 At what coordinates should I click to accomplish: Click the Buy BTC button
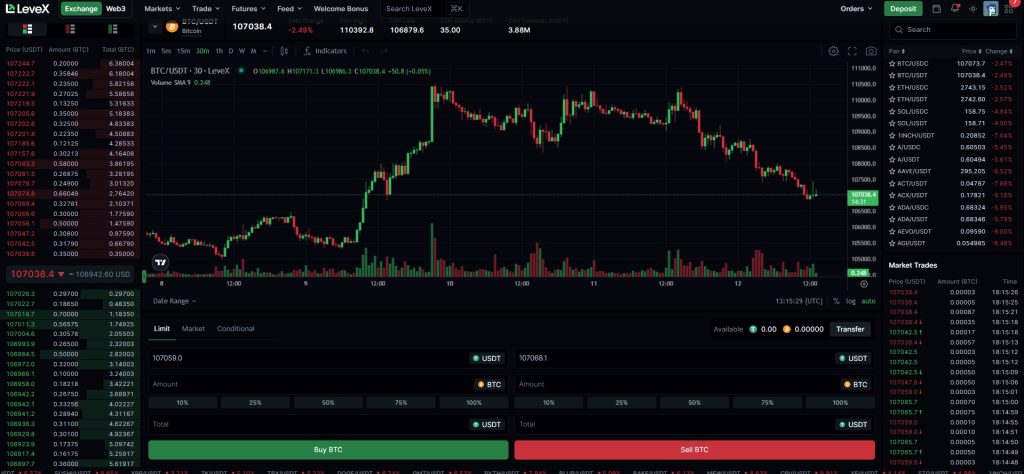[328, 450]
